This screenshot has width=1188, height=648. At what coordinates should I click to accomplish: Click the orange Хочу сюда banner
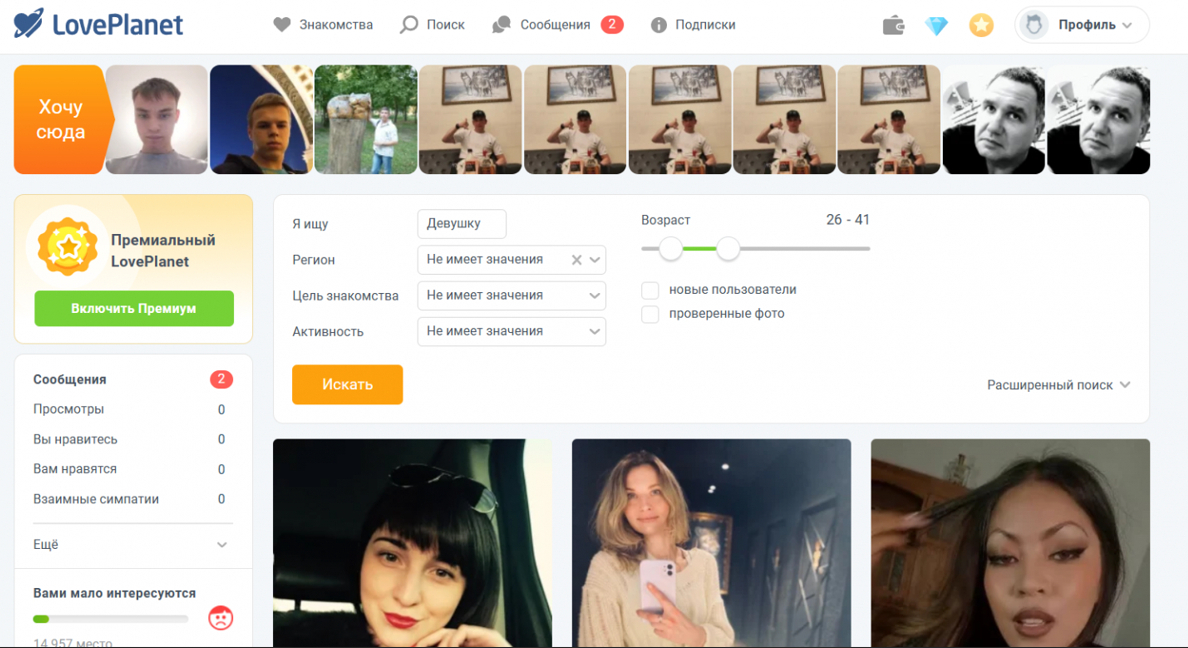click(64, 120)
